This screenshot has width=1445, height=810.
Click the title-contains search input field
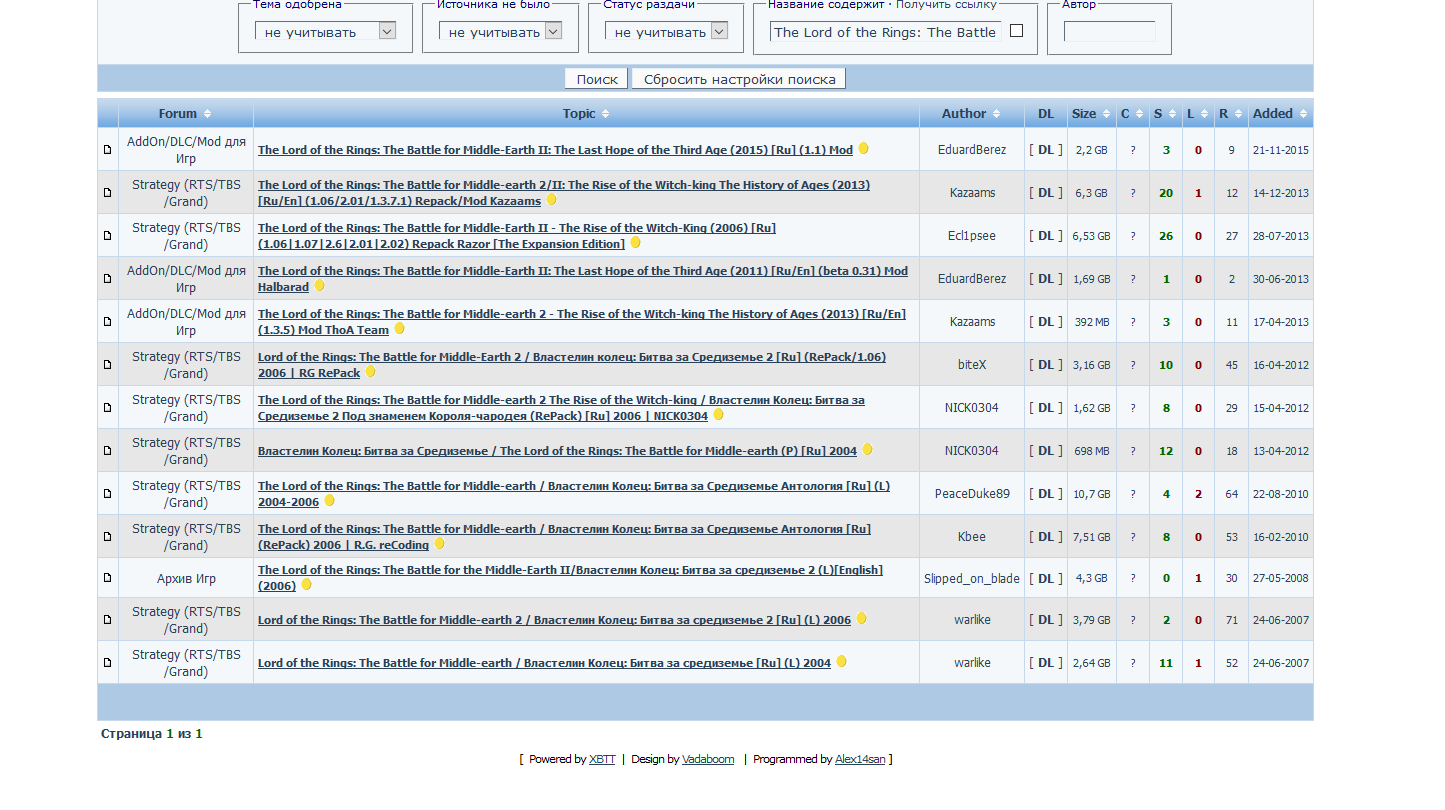point(886,32)
